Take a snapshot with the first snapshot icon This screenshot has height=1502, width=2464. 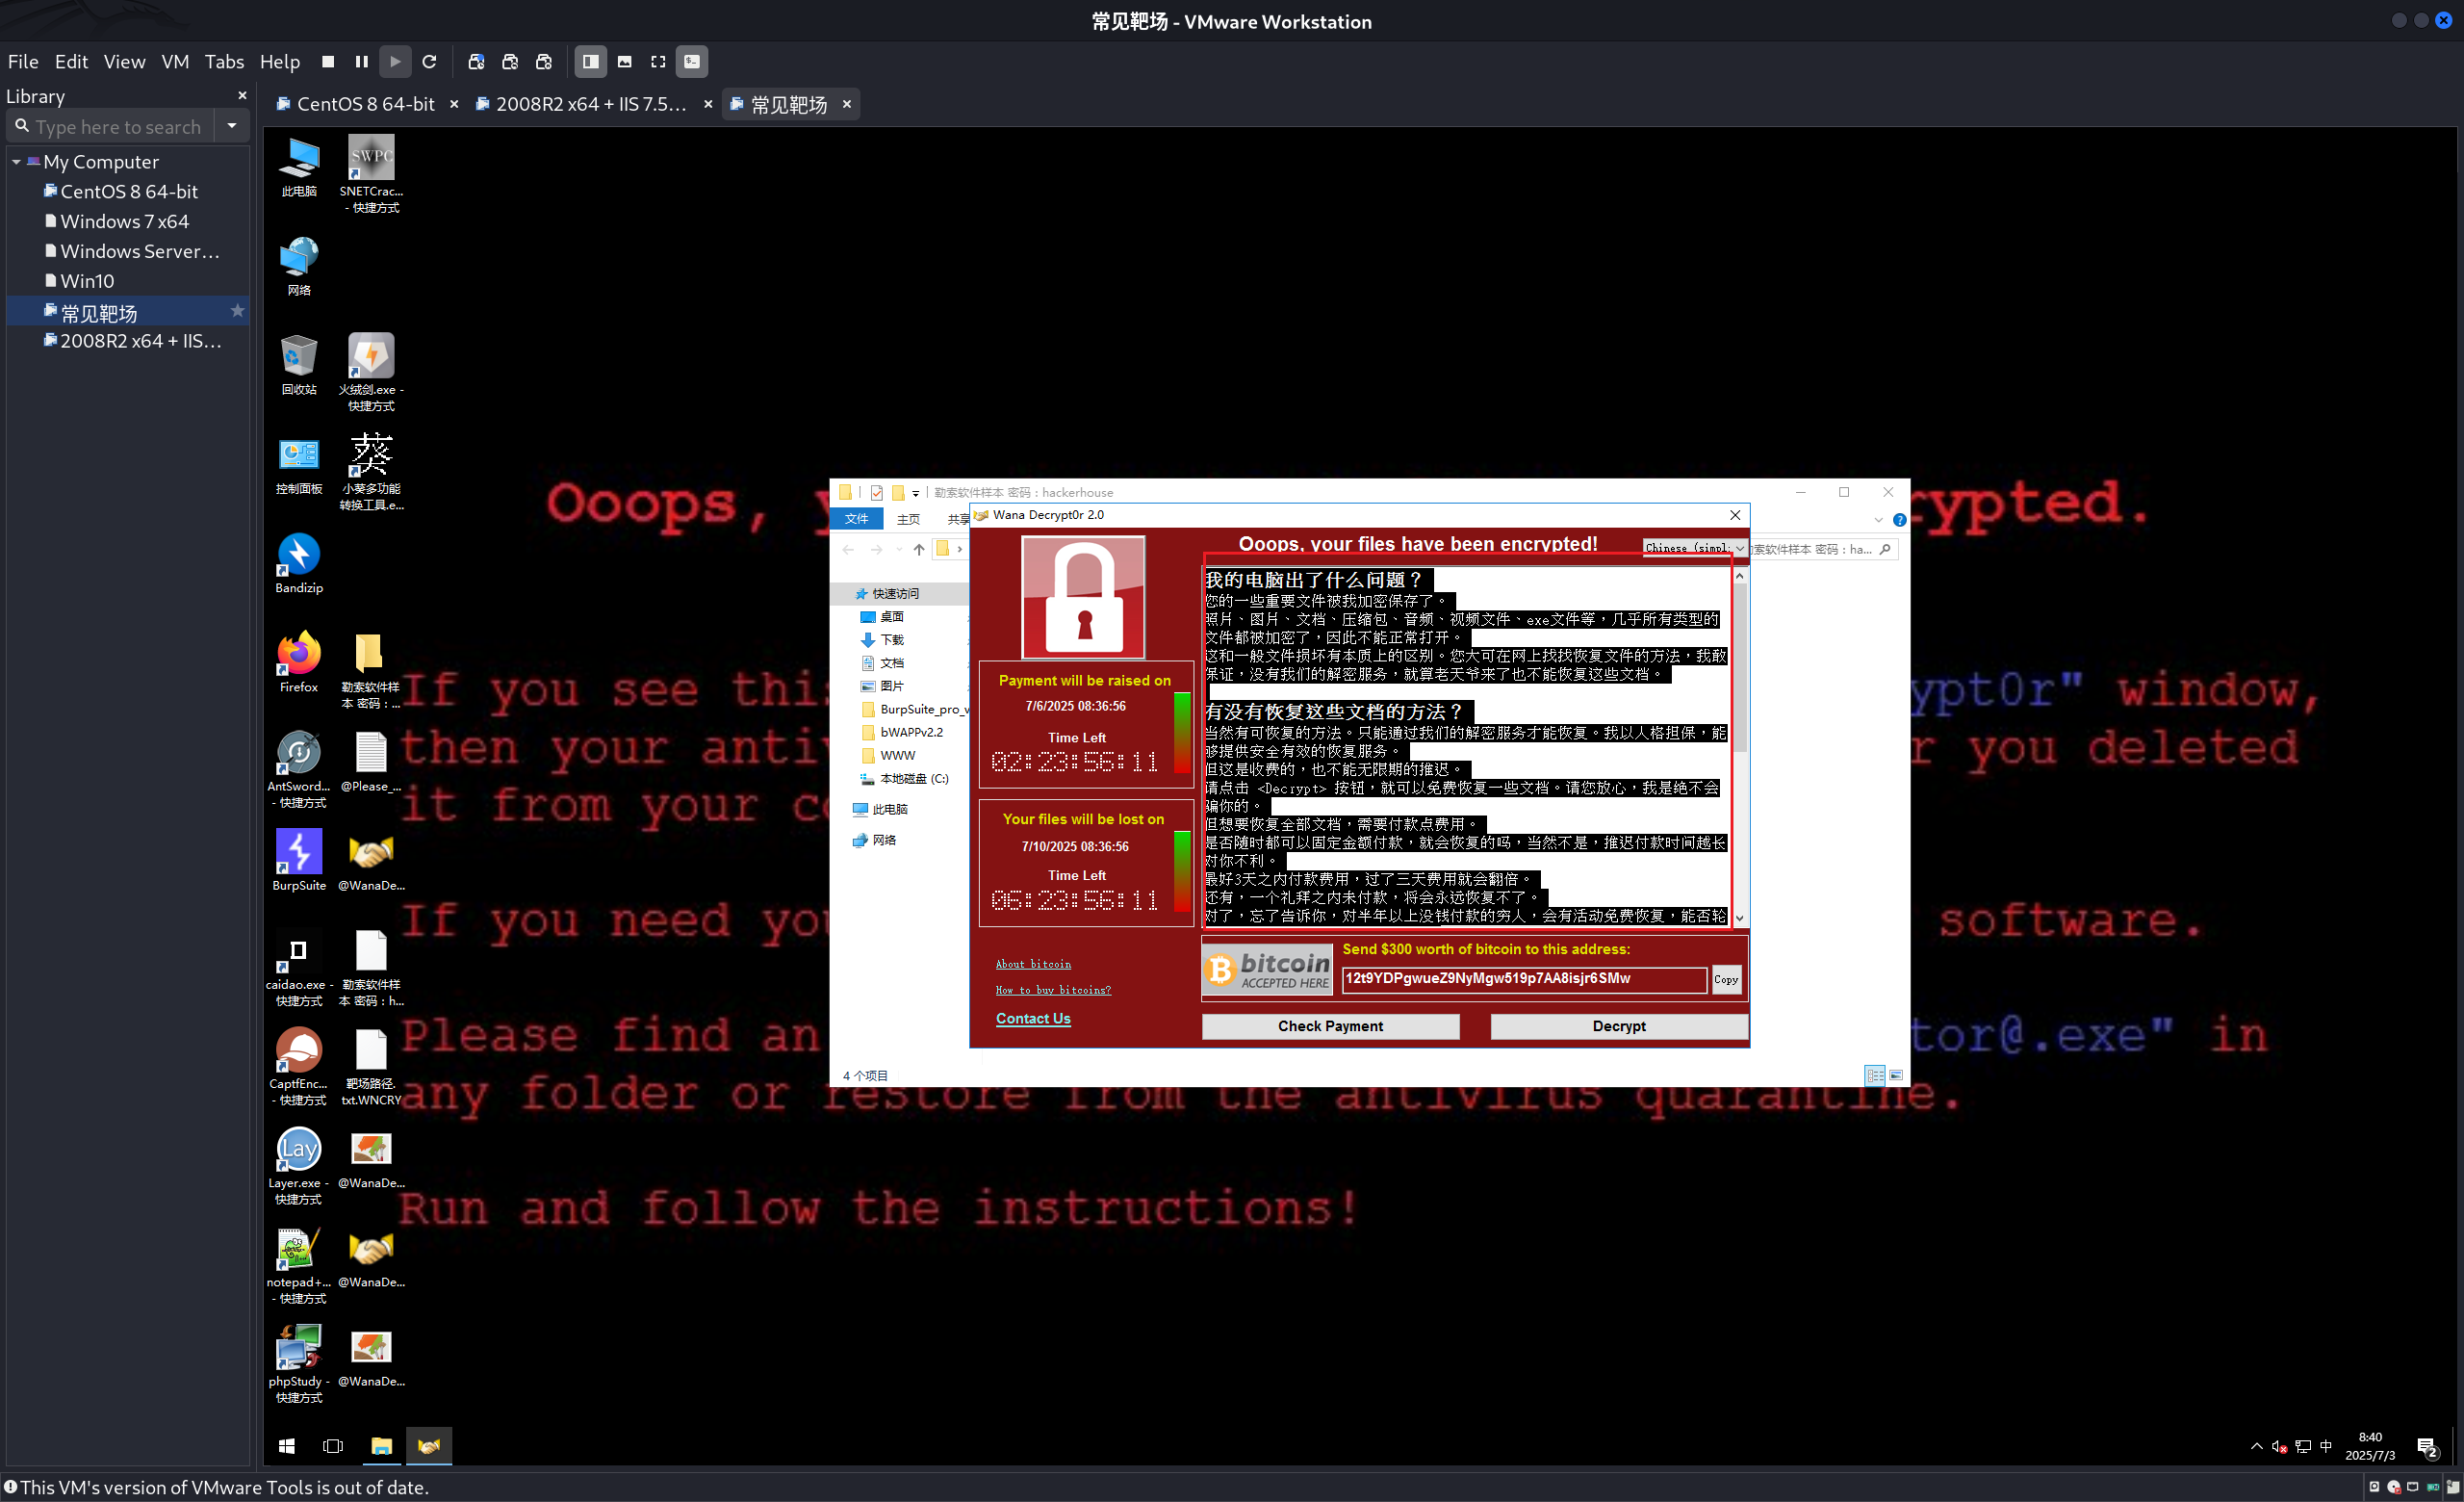tap(476, 62)
